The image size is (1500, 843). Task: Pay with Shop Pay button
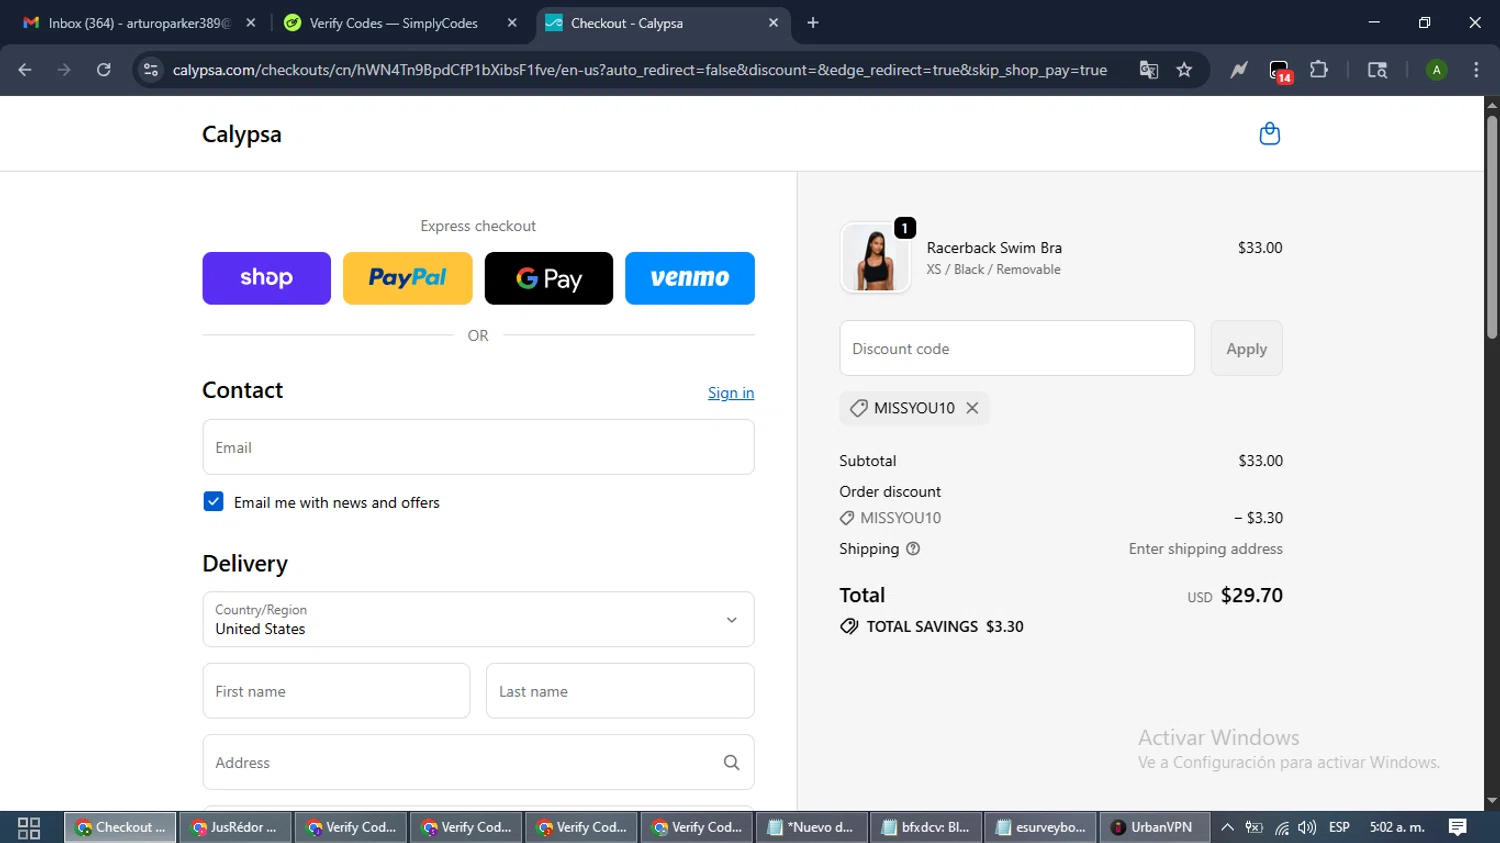click(x=266, y=278)
